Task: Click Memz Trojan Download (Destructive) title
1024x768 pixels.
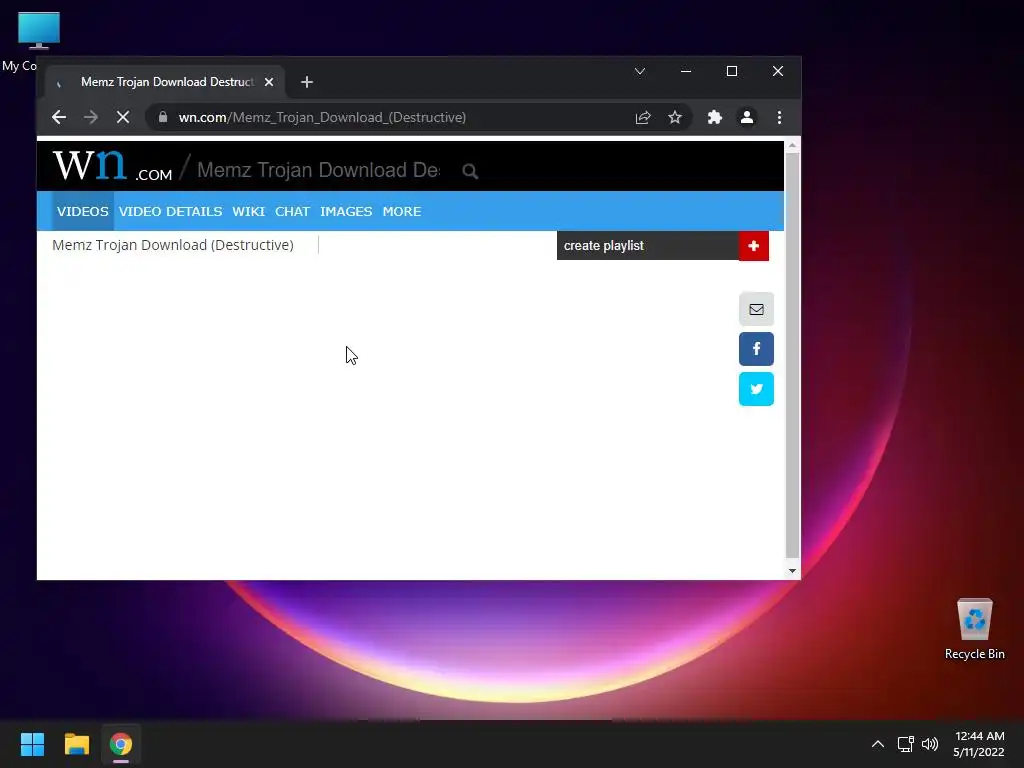Action: click(173, 245)
